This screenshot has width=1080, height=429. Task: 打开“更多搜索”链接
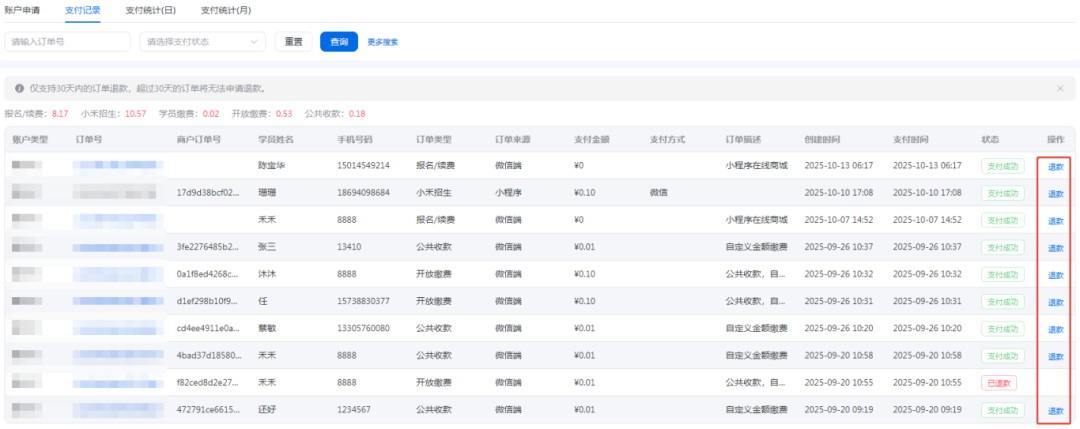[x=383, y=42]
